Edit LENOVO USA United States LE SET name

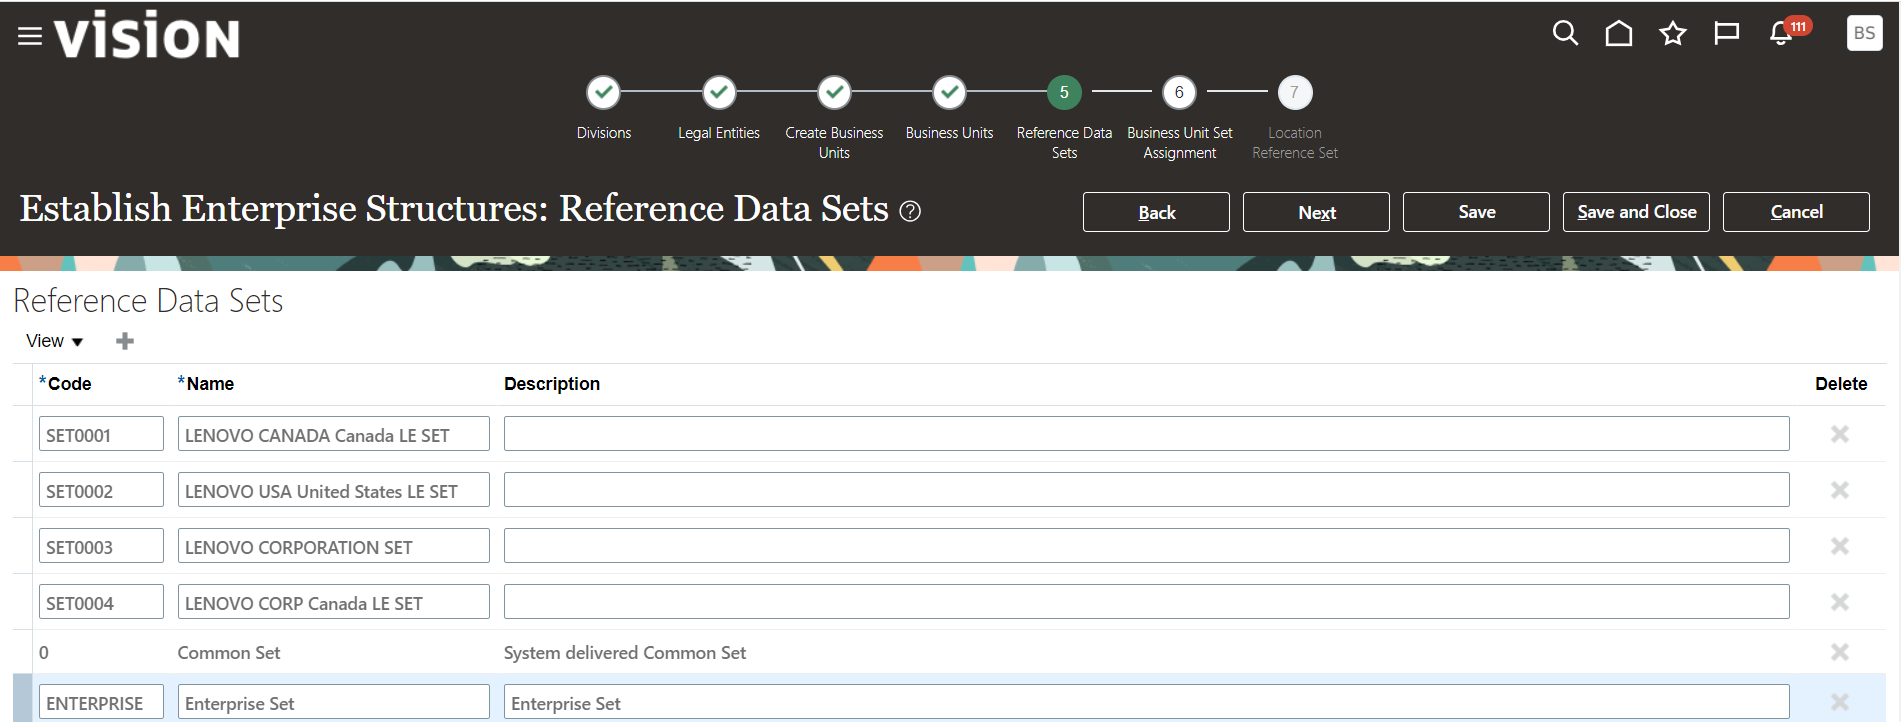coord(334,490)
